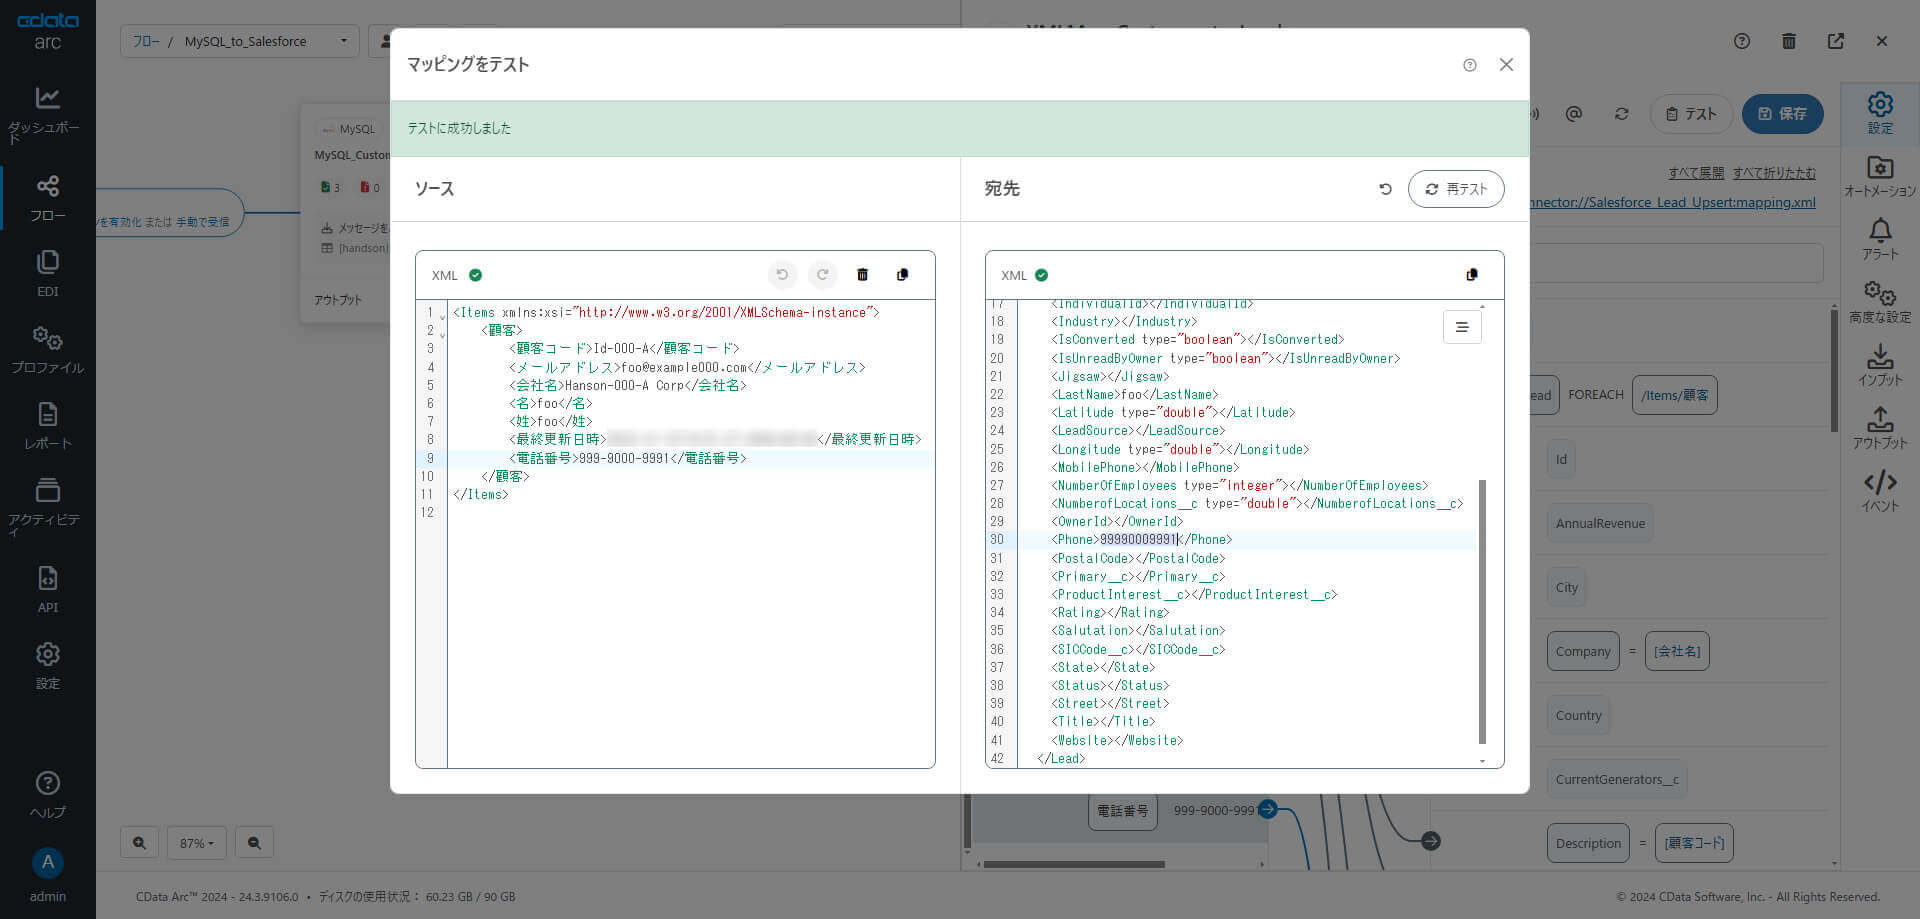The height and width of the screenshot is (919, 1920).
Task: Open the 87% zoom level dropdown
Action: tap(196, 843)
